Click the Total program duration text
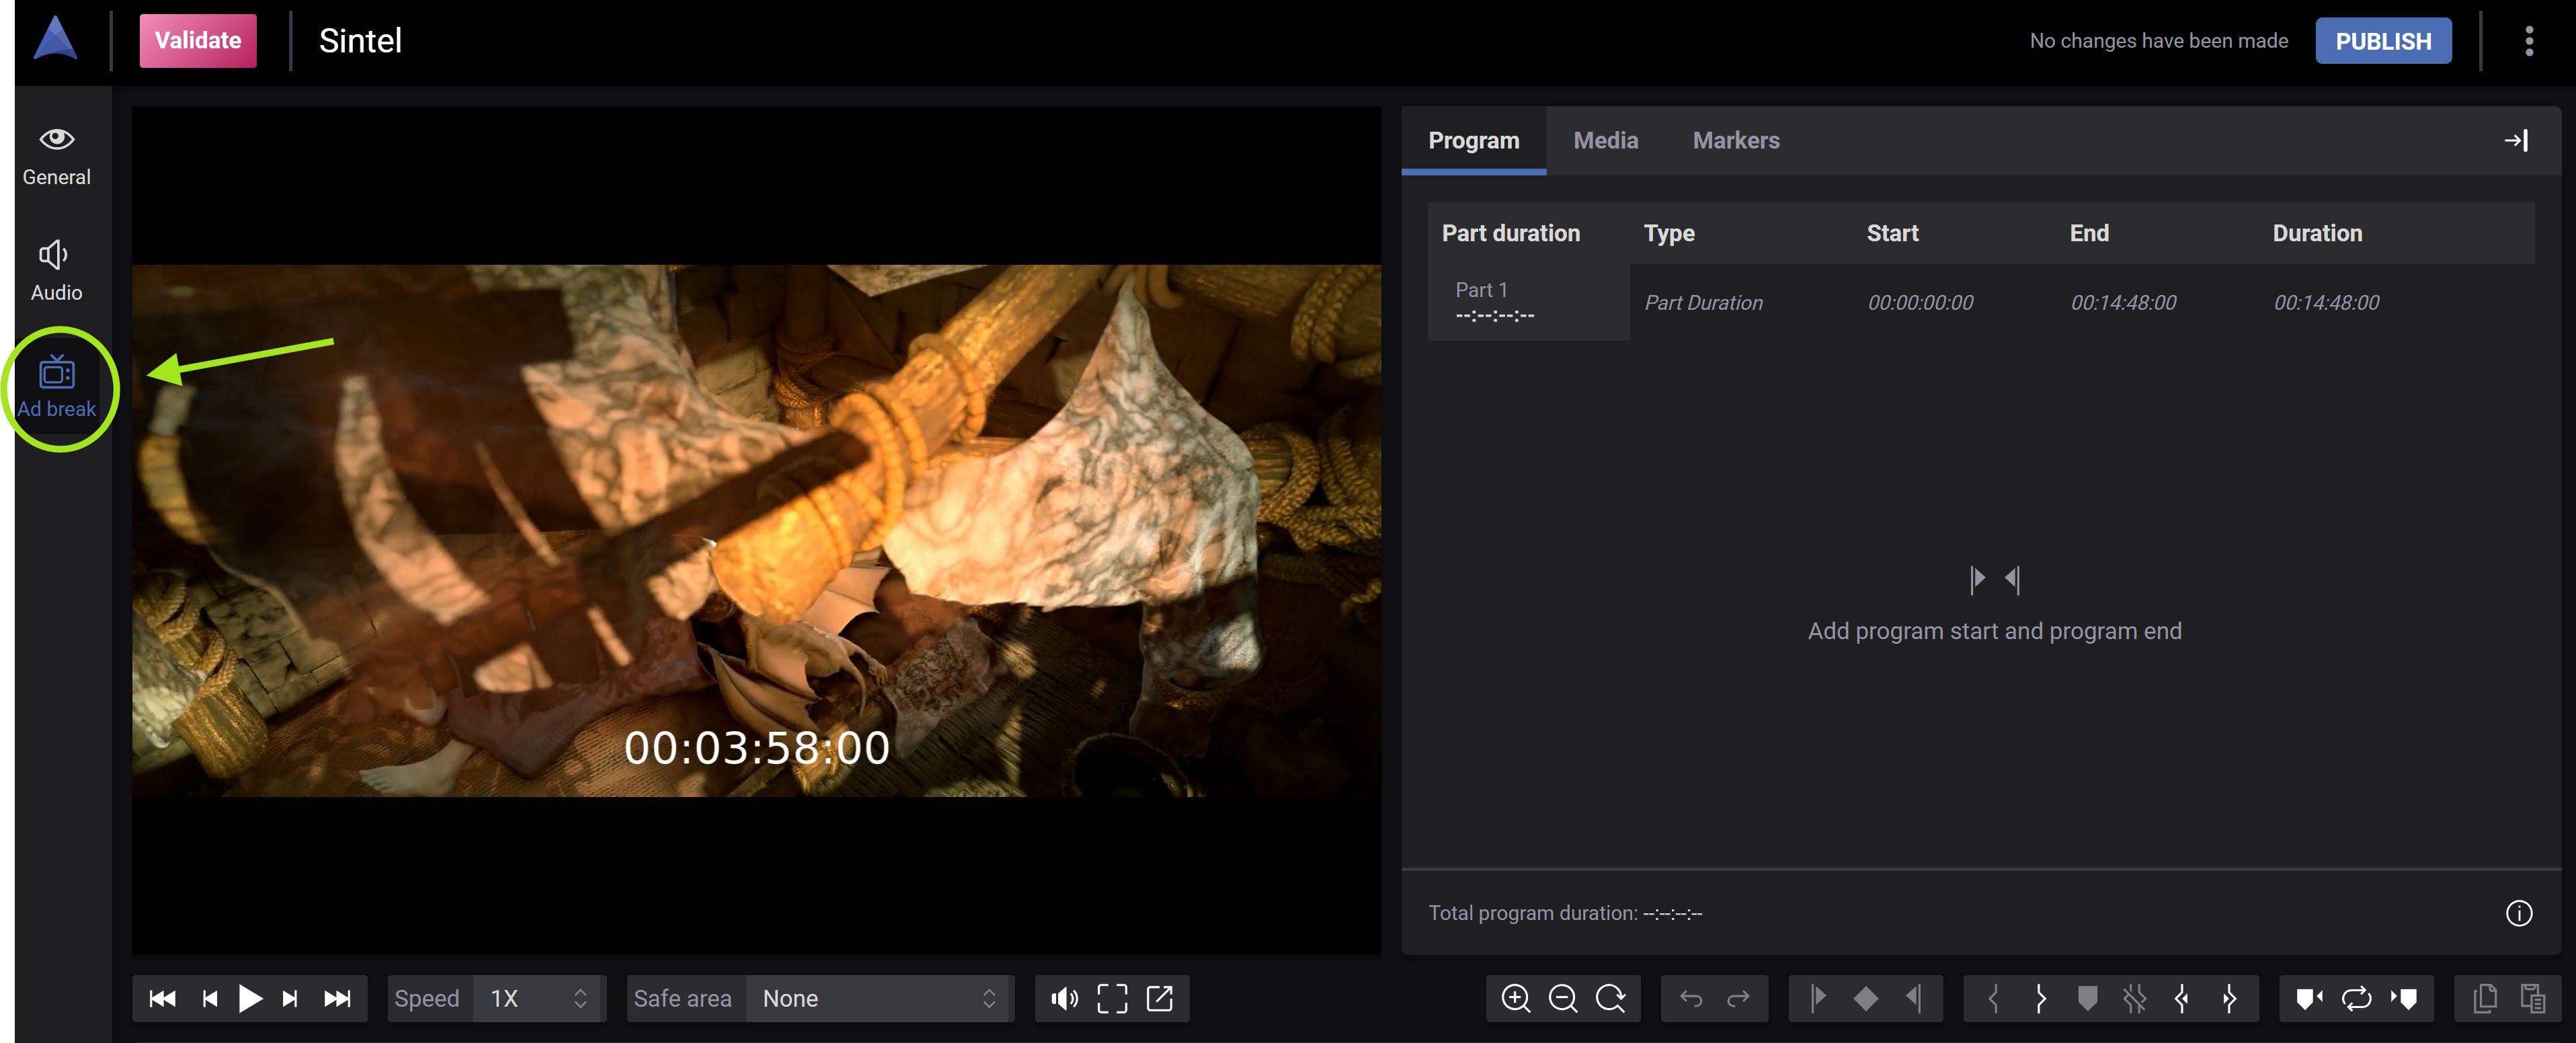This screenshot has height=1043, width=2576. 1565,913
